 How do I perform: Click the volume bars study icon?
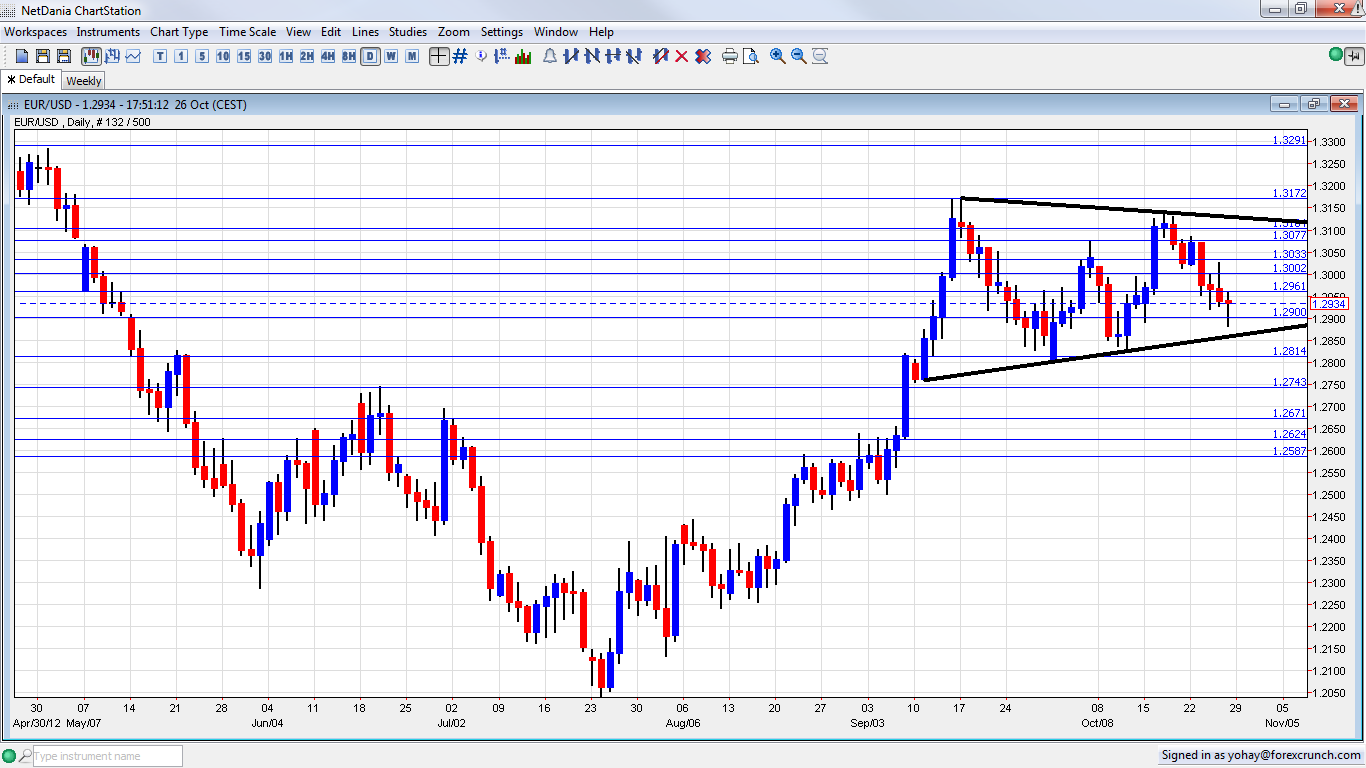(523, 56)
